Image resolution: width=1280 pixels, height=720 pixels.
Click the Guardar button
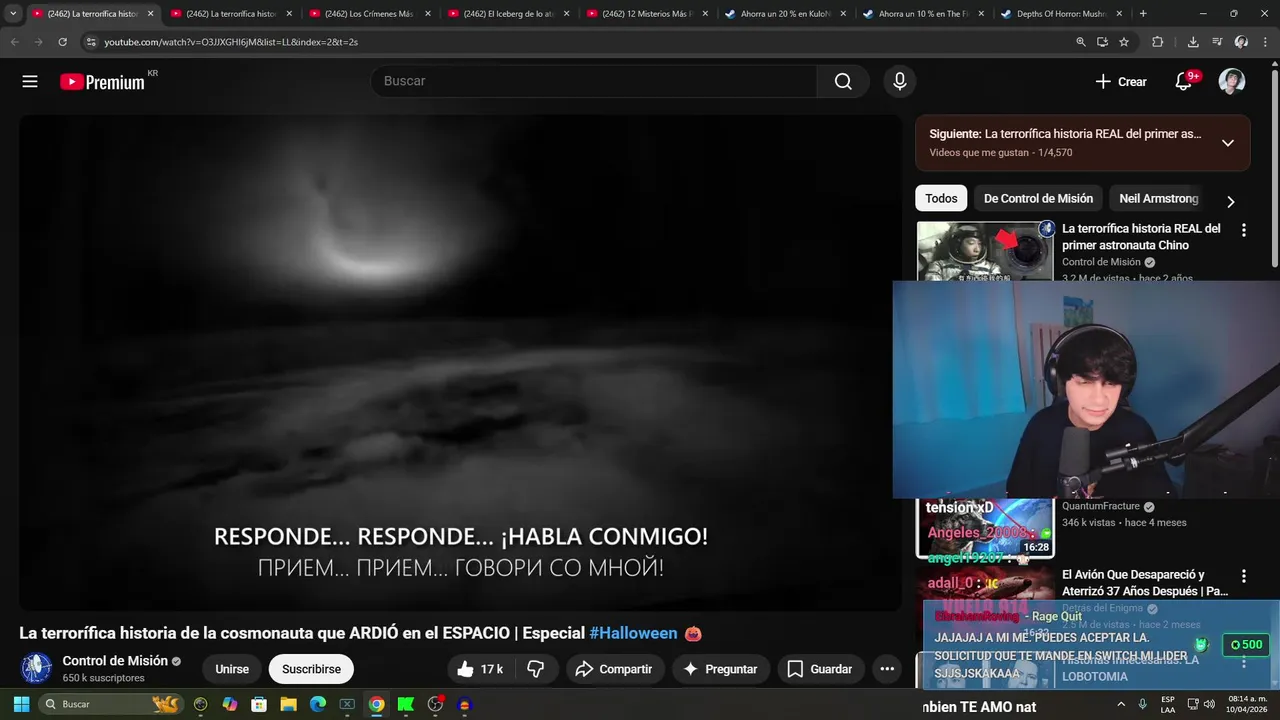[820, 669]
